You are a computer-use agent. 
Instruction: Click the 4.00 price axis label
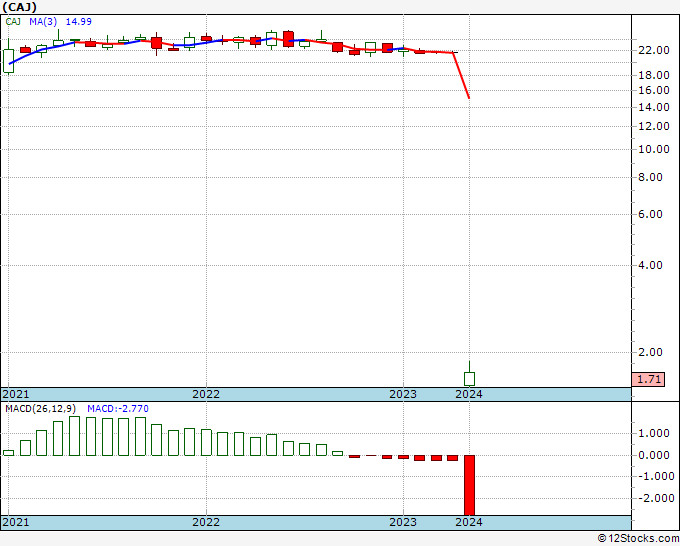651,265
